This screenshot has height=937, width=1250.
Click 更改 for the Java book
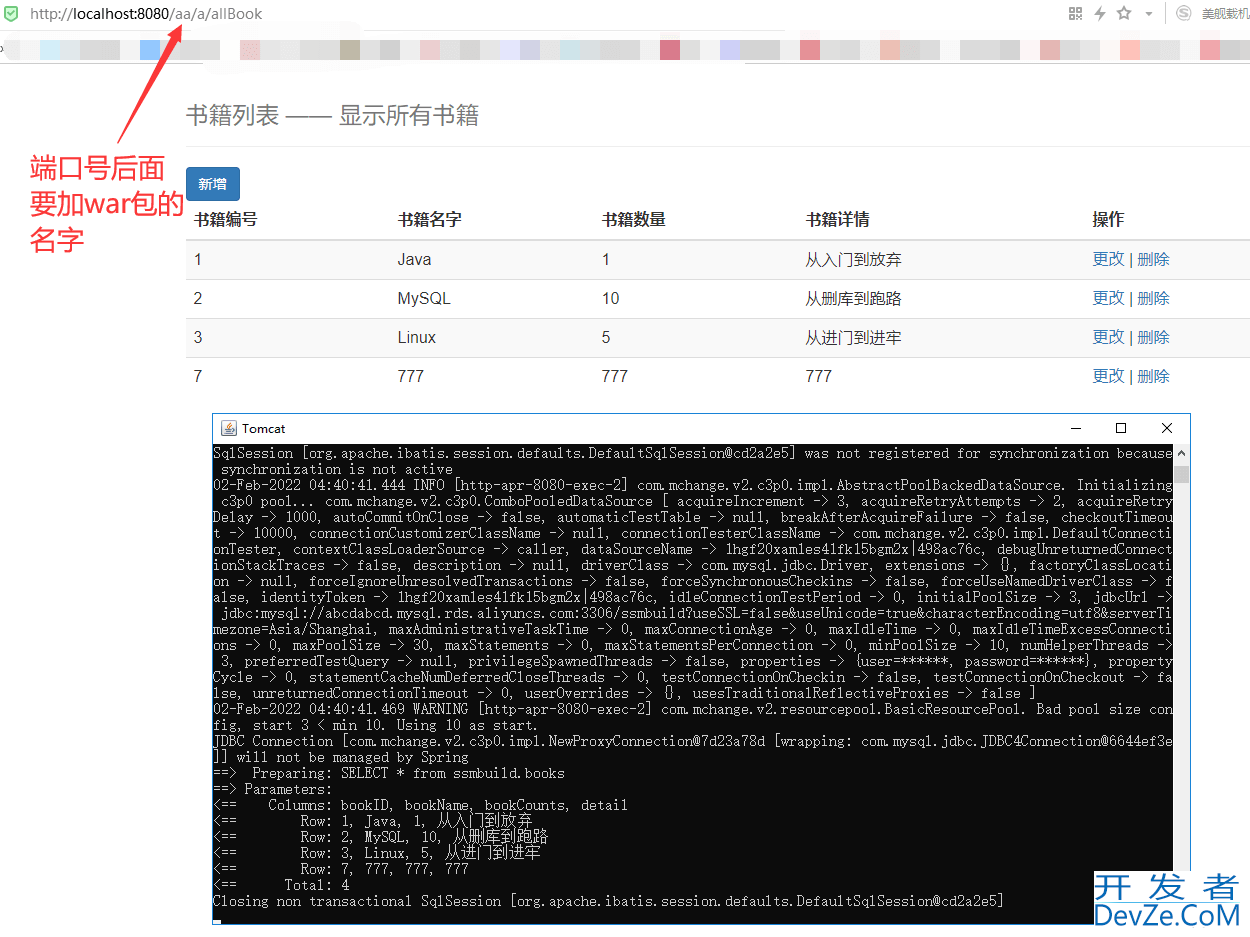pos(1108,259)
